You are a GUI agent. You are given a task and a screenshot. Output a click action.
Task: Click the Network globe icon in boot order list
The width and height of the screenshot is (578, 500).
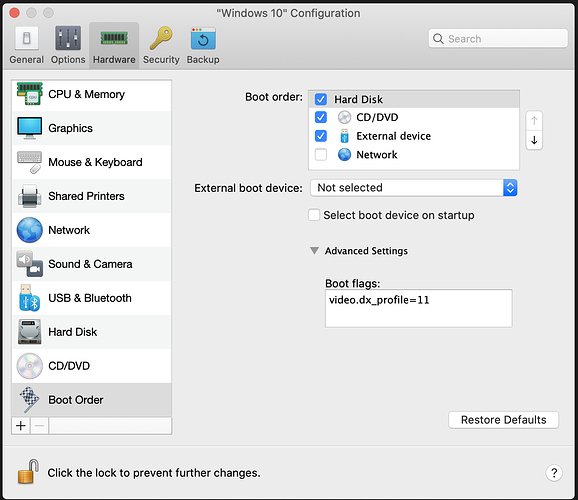(x=344, y=154)
